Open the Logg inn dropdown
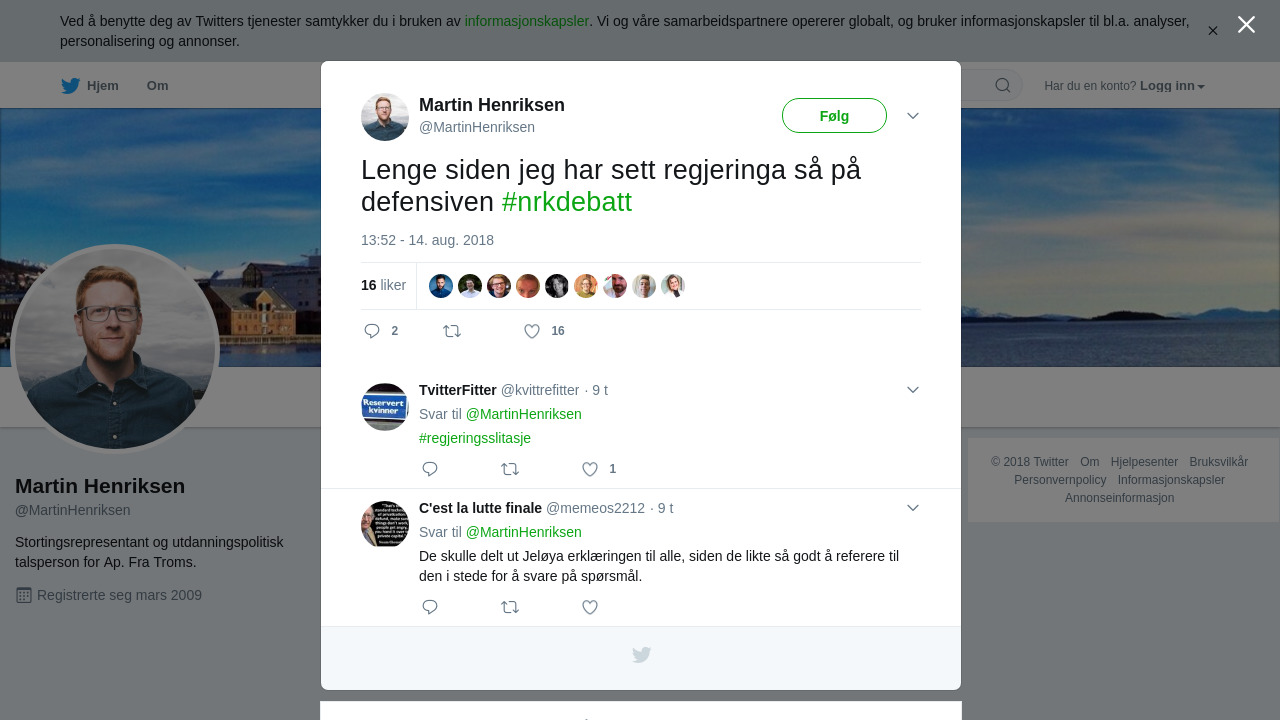1280x720 pixels. (1172, 86)
